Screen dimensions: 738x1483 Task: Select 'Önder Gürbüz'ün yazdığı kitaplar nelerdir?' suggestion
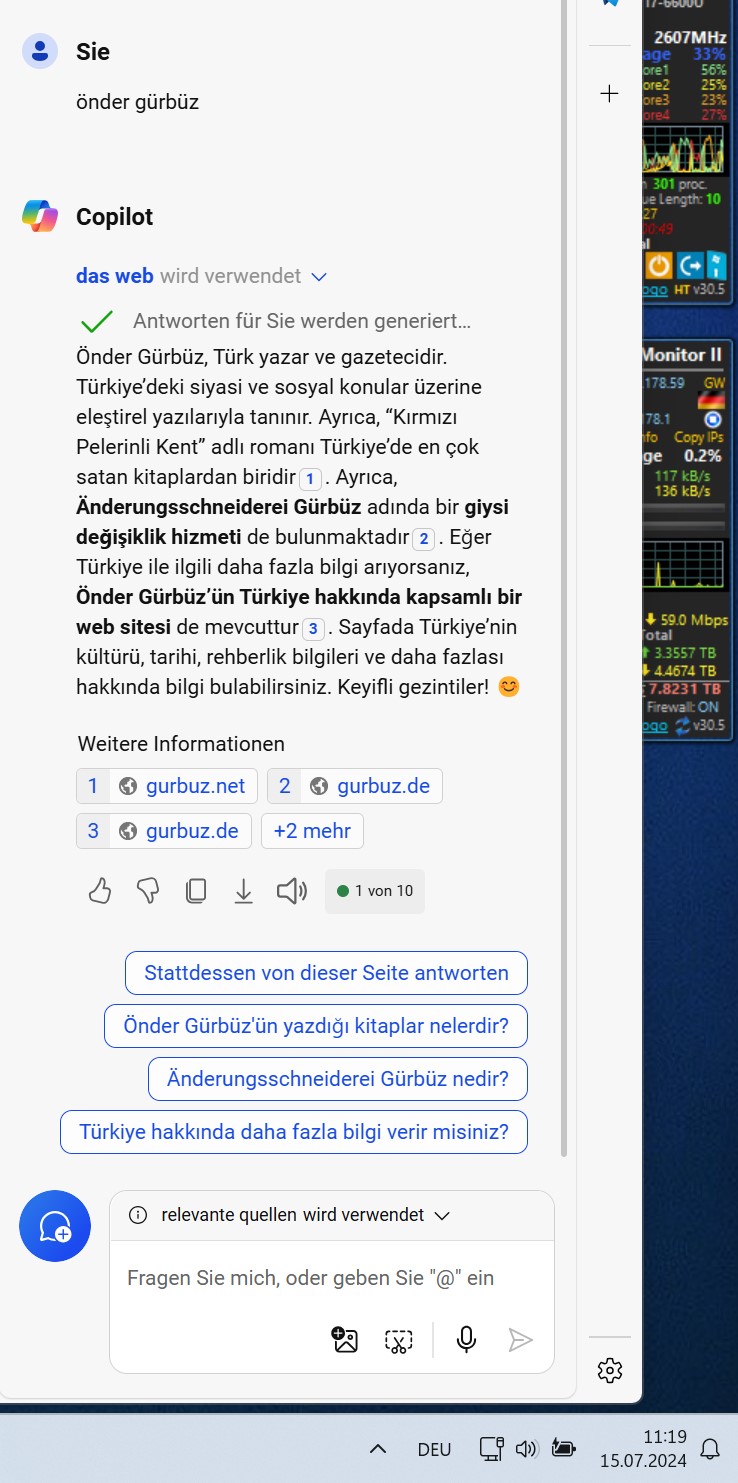(x=316, y=1026)
